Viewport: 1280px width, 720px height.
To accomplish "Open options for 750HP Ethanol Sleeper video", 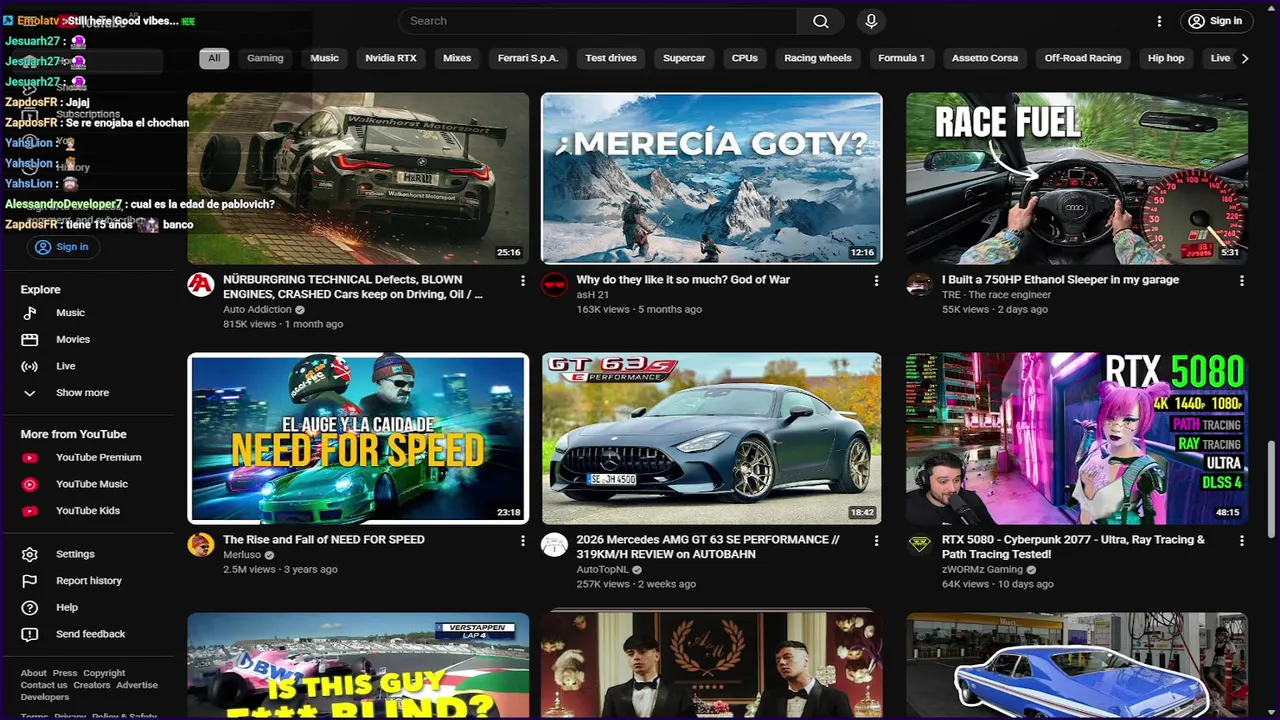I will 1241,281.
